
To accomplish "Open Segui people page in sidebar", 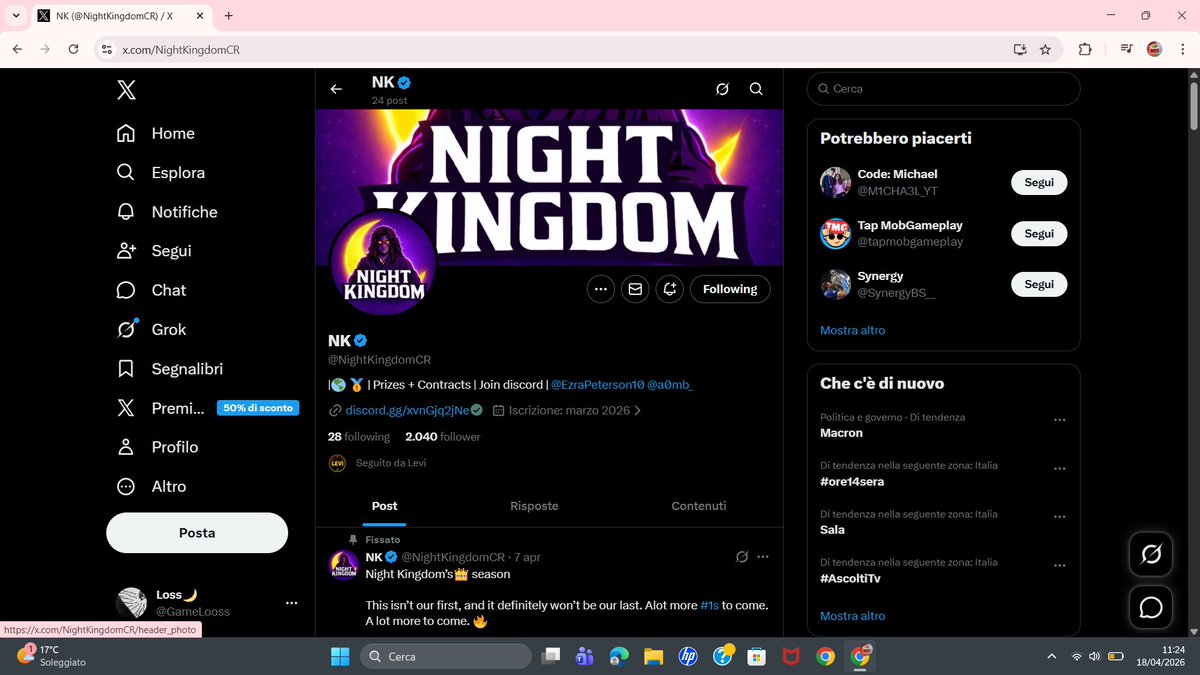I will coord(153,251).
